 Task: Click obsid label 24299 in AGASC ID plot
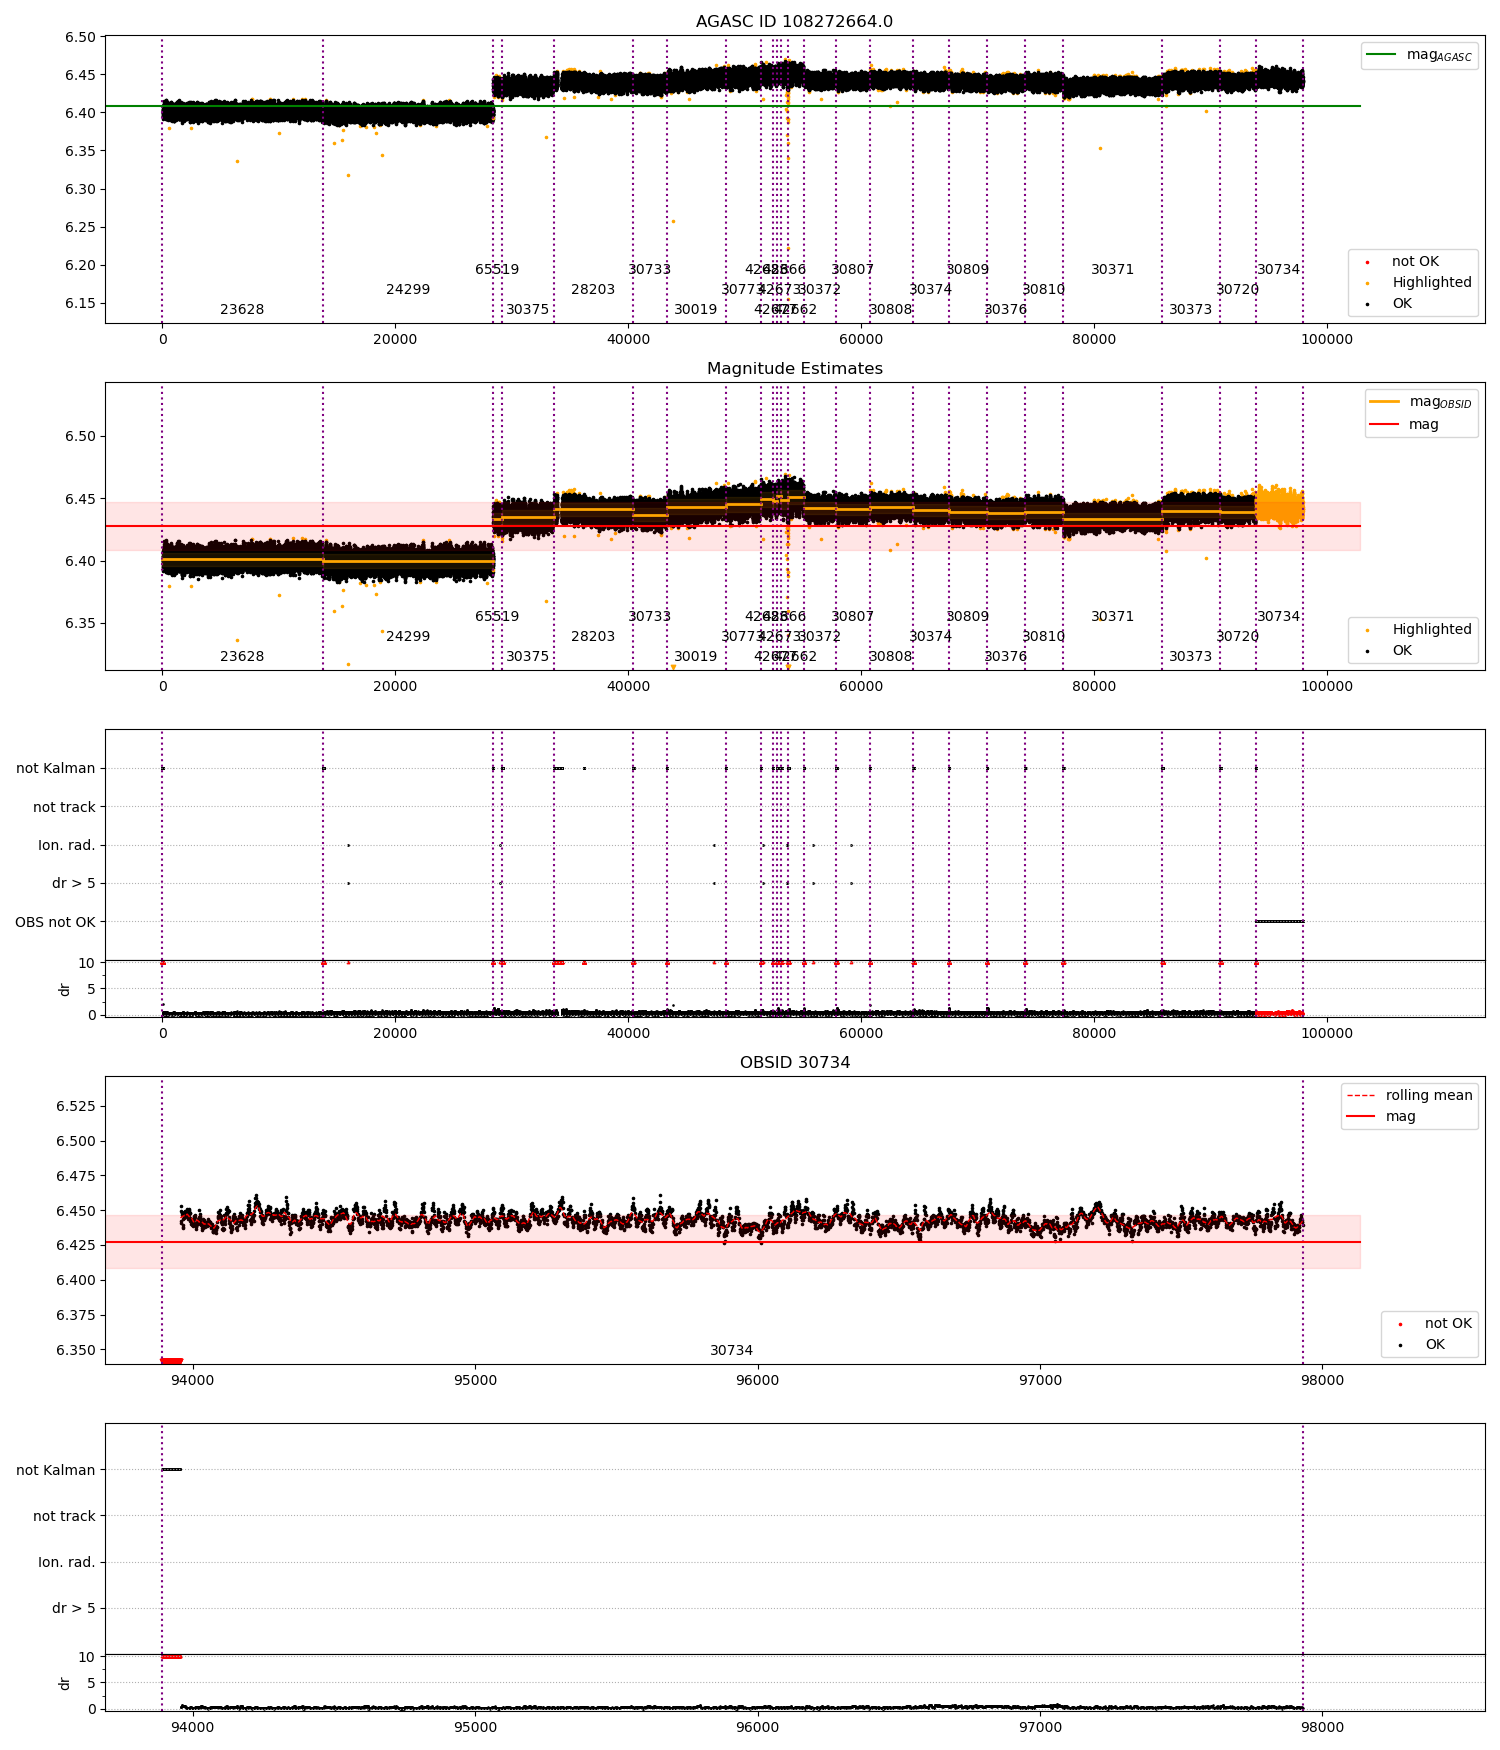click(408, 289)
